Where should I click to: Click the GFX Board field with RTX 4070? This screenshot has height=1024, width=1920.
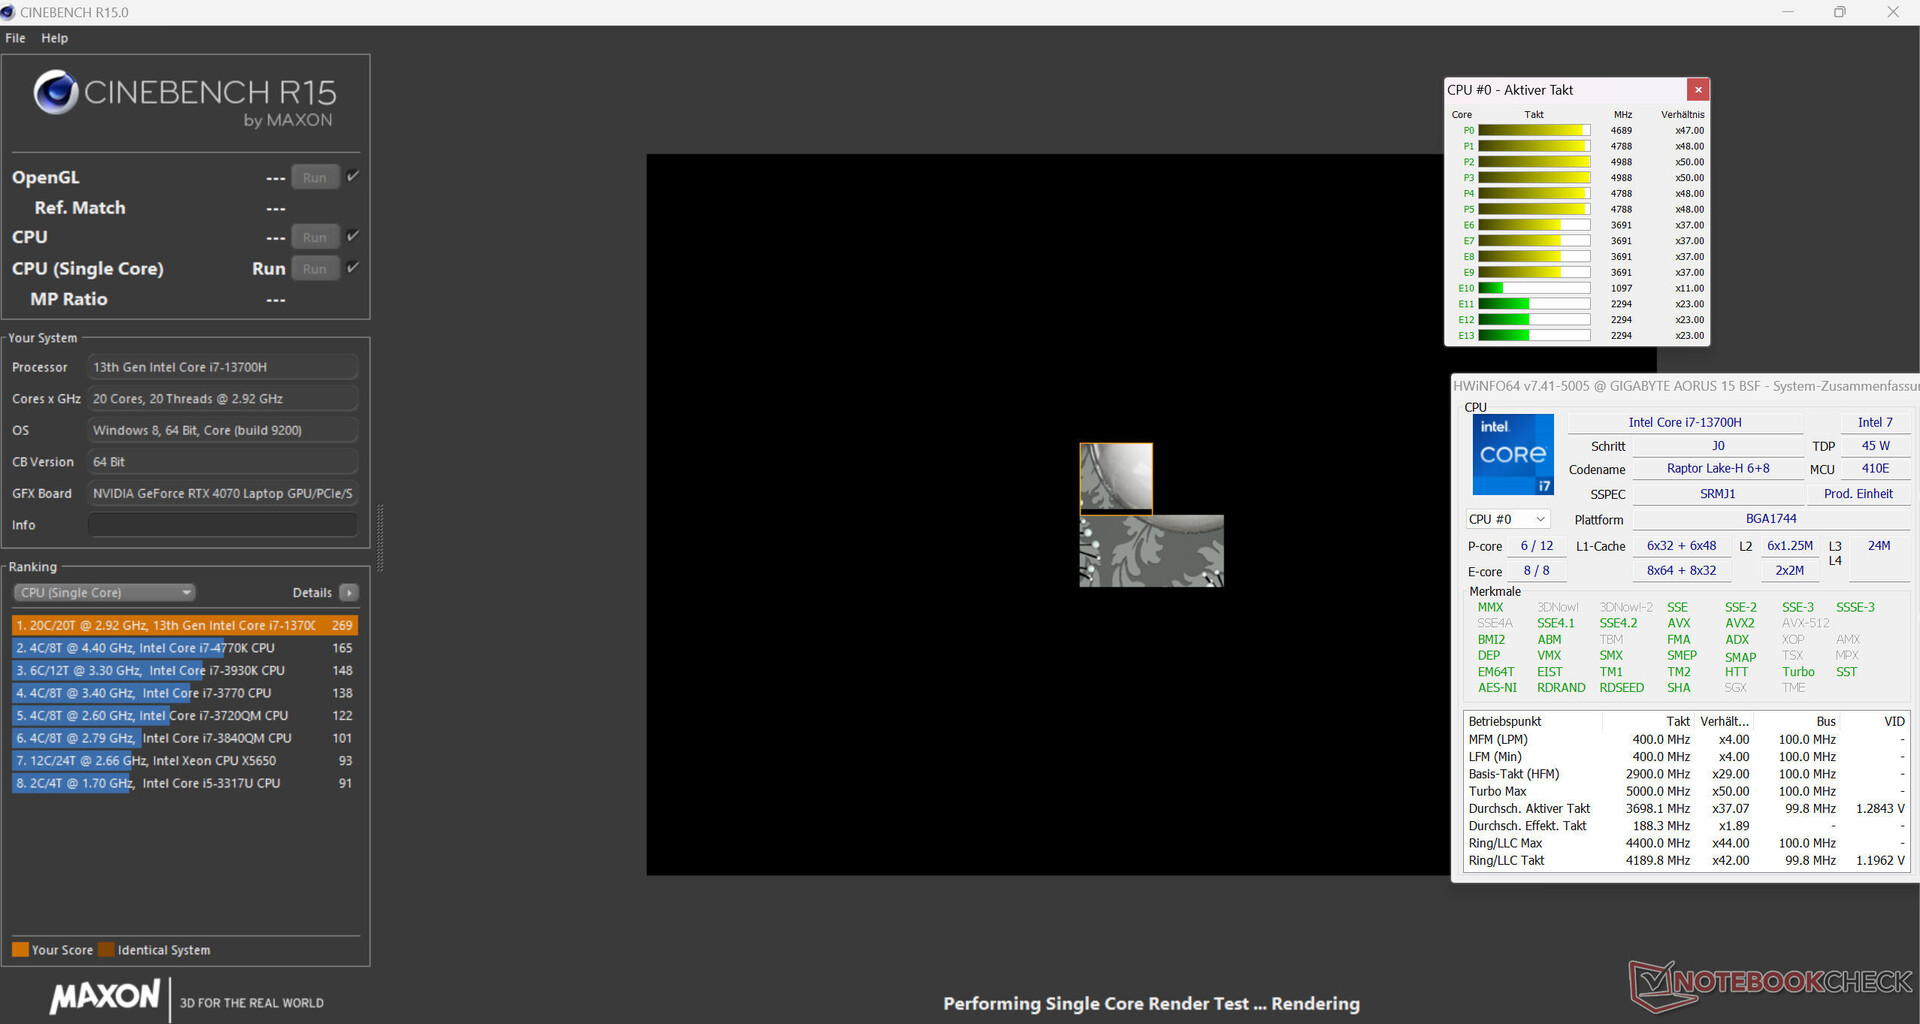coord(223,493)
